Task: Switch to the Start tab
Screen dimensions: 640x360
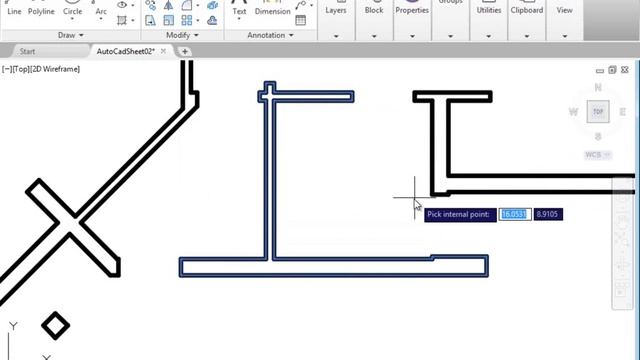Action: 27,51
